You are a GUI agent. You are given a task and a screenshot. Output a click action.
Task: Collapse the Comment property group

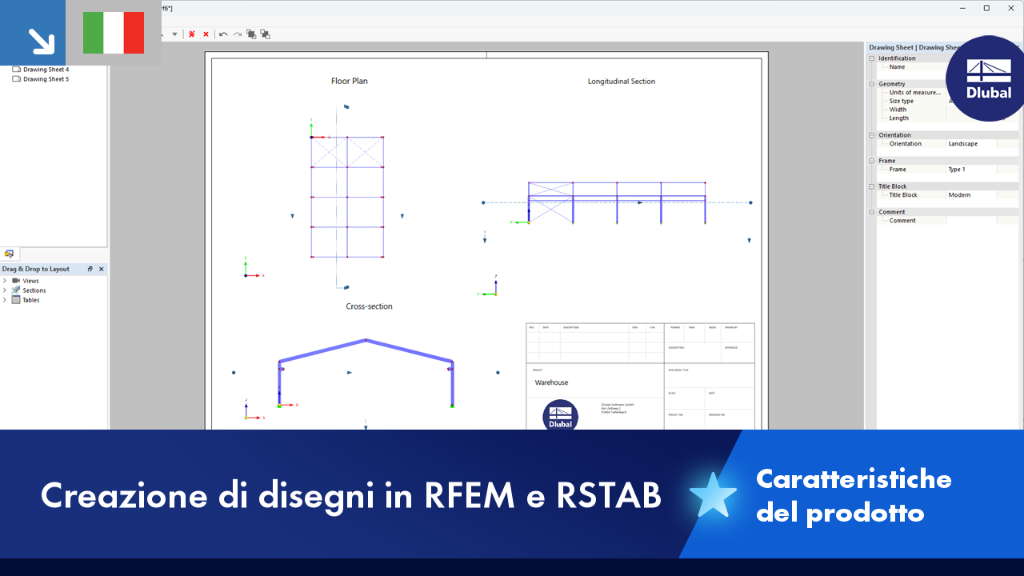coord(872,212)
